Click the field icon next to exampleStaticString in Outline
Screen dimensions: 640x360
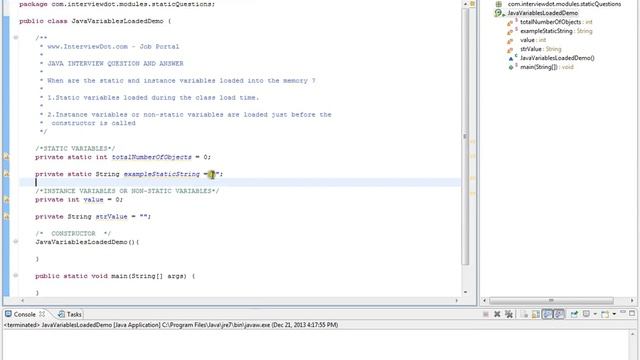coord(510,31)
